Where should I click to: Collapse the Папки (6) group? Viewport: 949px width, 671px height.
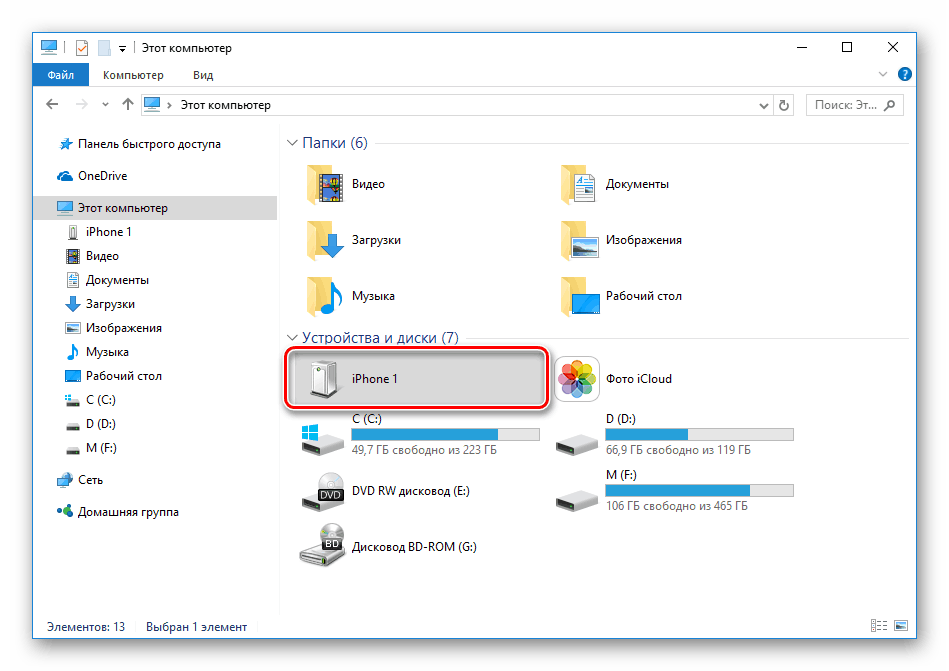tap(292, 143)
